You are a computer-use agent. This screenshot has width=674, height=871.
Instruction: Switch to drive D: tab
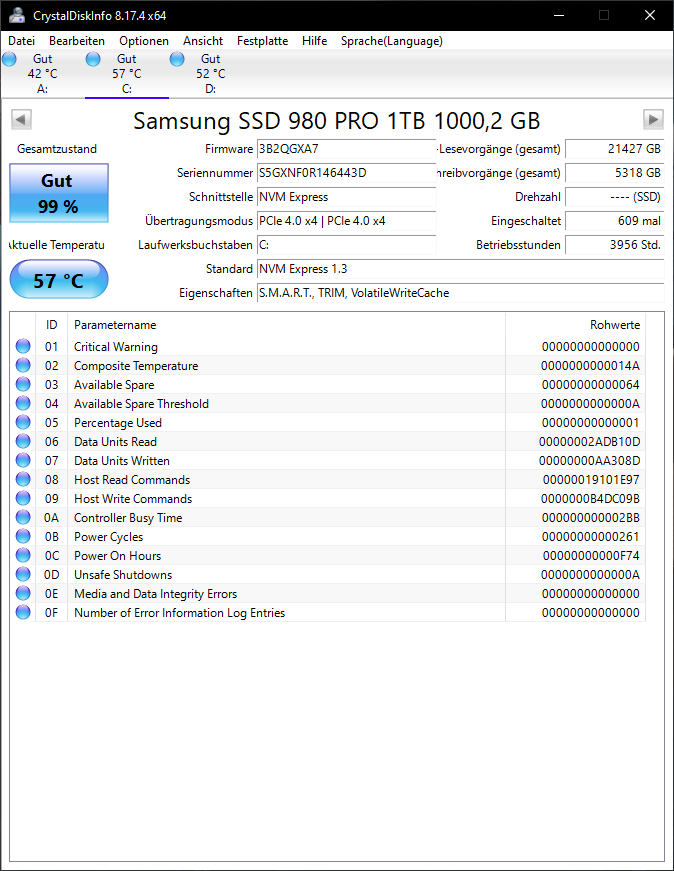point(211,74)
